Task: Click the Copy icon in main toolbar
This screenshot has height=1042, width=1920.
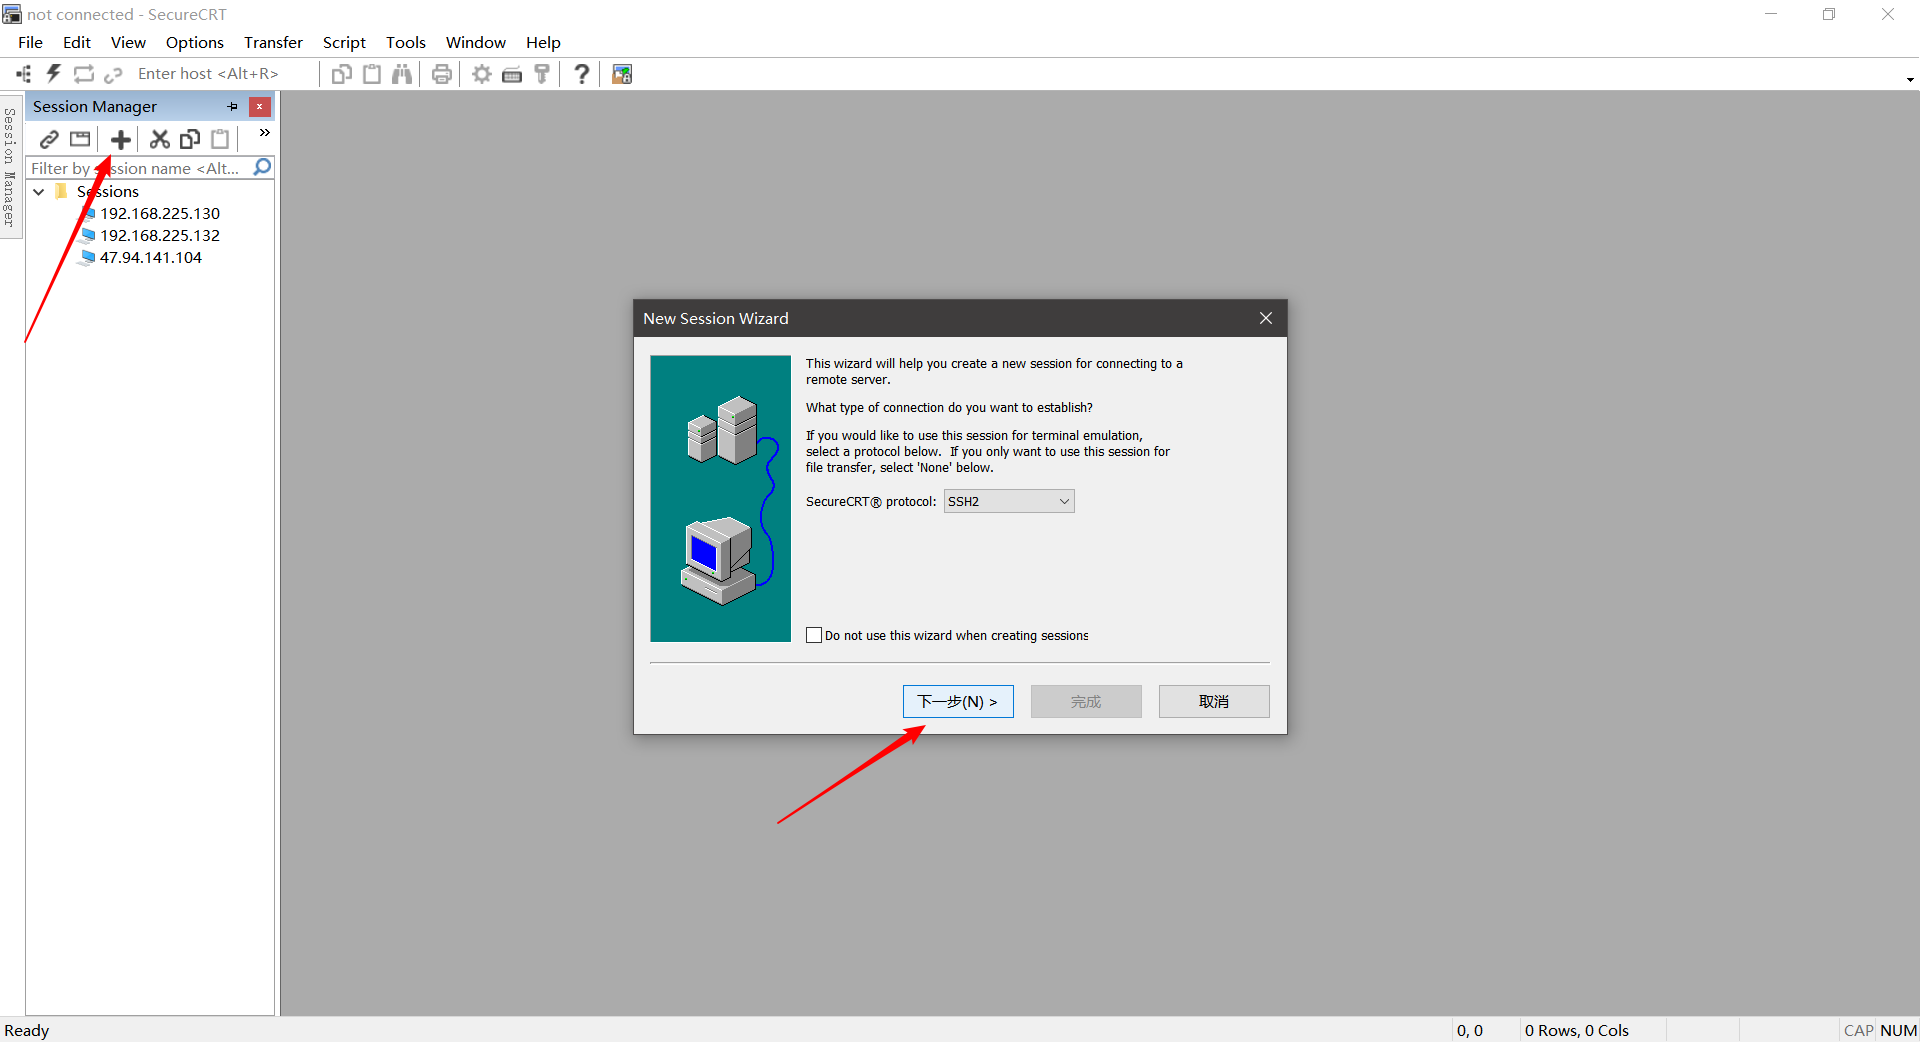Action: coord(342,74)
